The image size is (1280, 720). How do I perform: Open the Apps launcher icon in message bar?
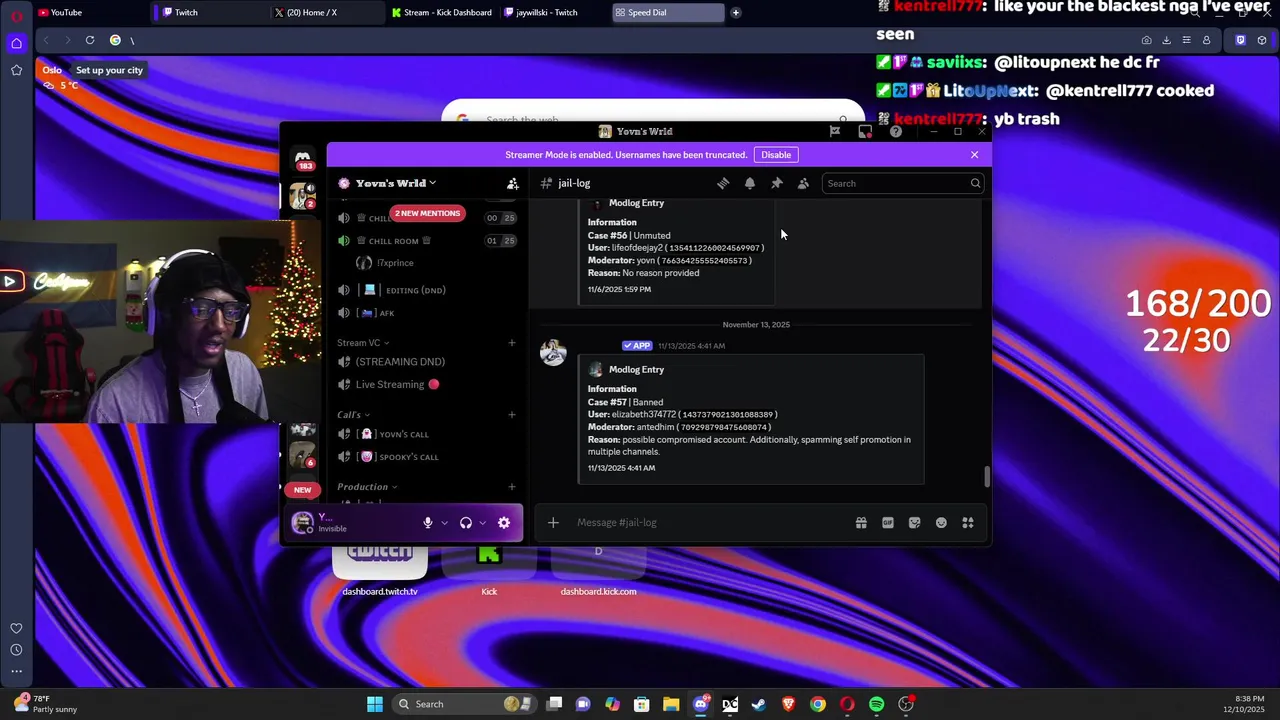(x=968, y=522)
